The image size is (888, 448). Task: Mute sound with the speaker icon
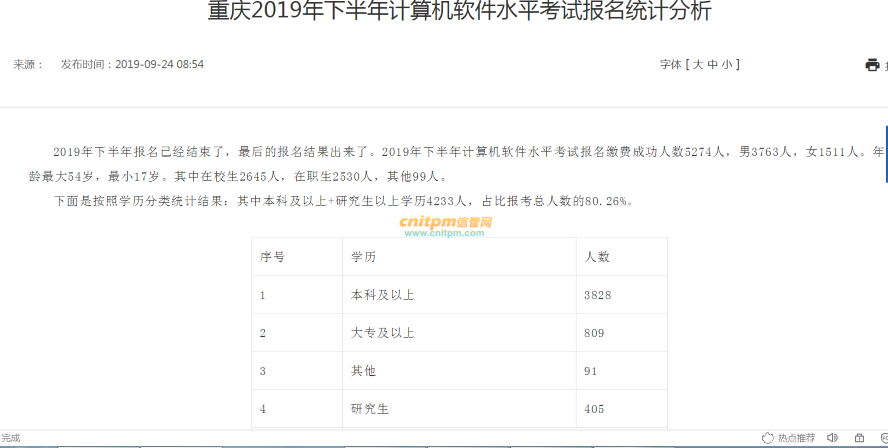pos(832,438)
